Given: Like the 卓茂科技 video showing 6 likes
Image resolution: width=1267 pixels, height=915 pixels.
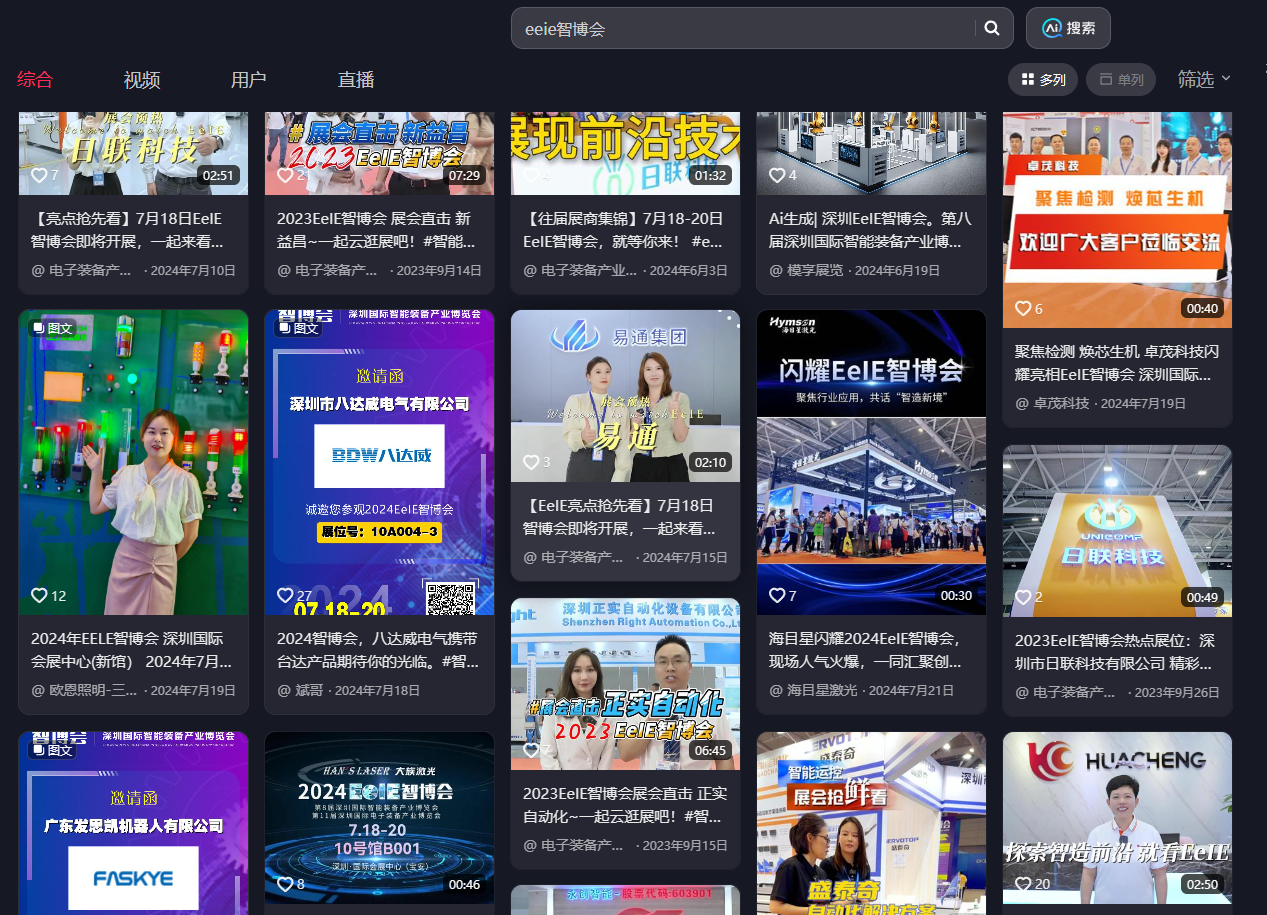Looking at the screenshot, I should click(1023, 309).
